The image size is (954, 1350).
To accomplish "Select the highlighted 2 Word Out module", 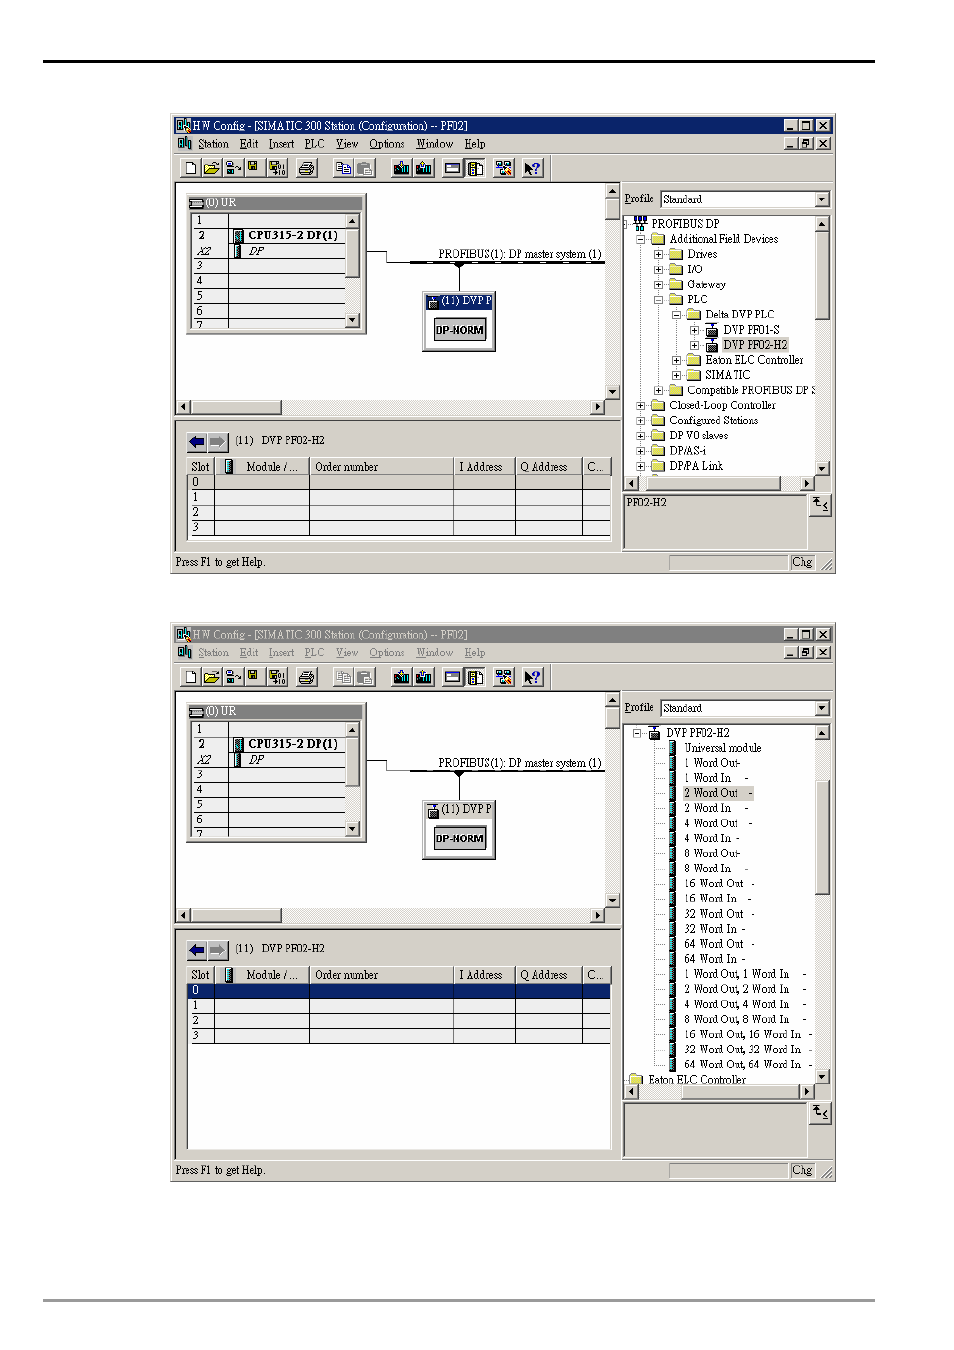I will pos(717,793).
